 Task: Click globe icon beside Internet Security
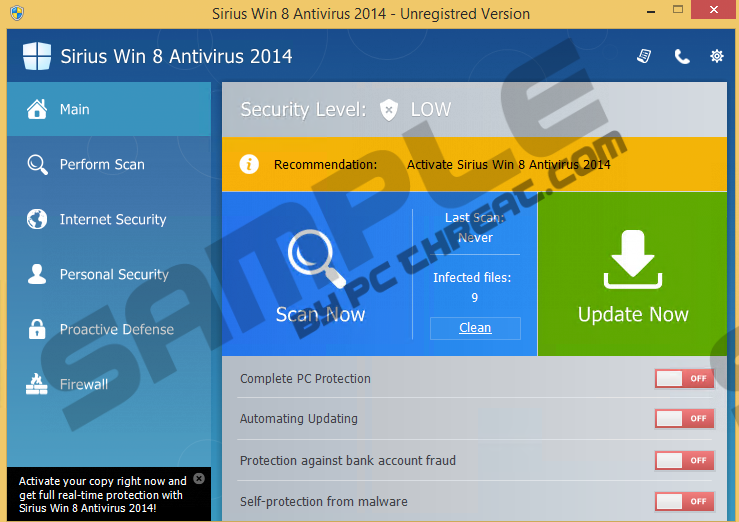[37, 219]
